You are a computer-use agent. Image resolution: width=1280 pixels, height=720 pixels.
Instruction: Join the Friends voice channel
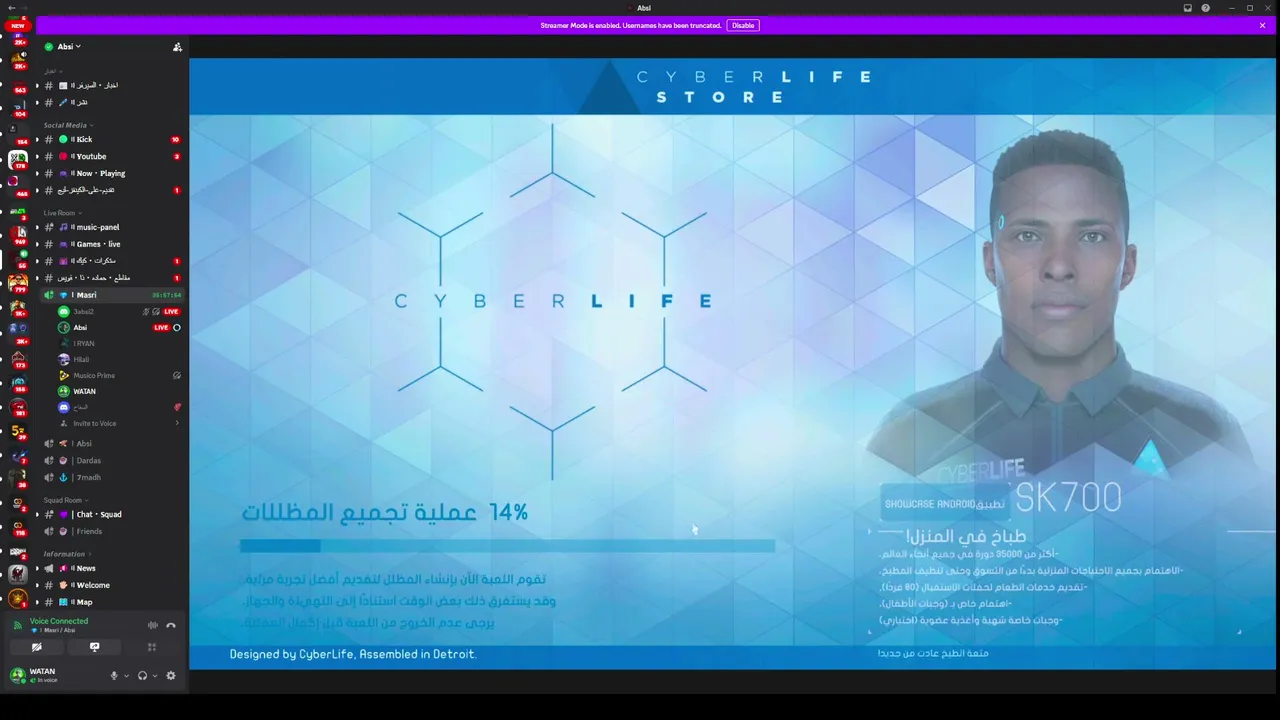click(110, 531)
